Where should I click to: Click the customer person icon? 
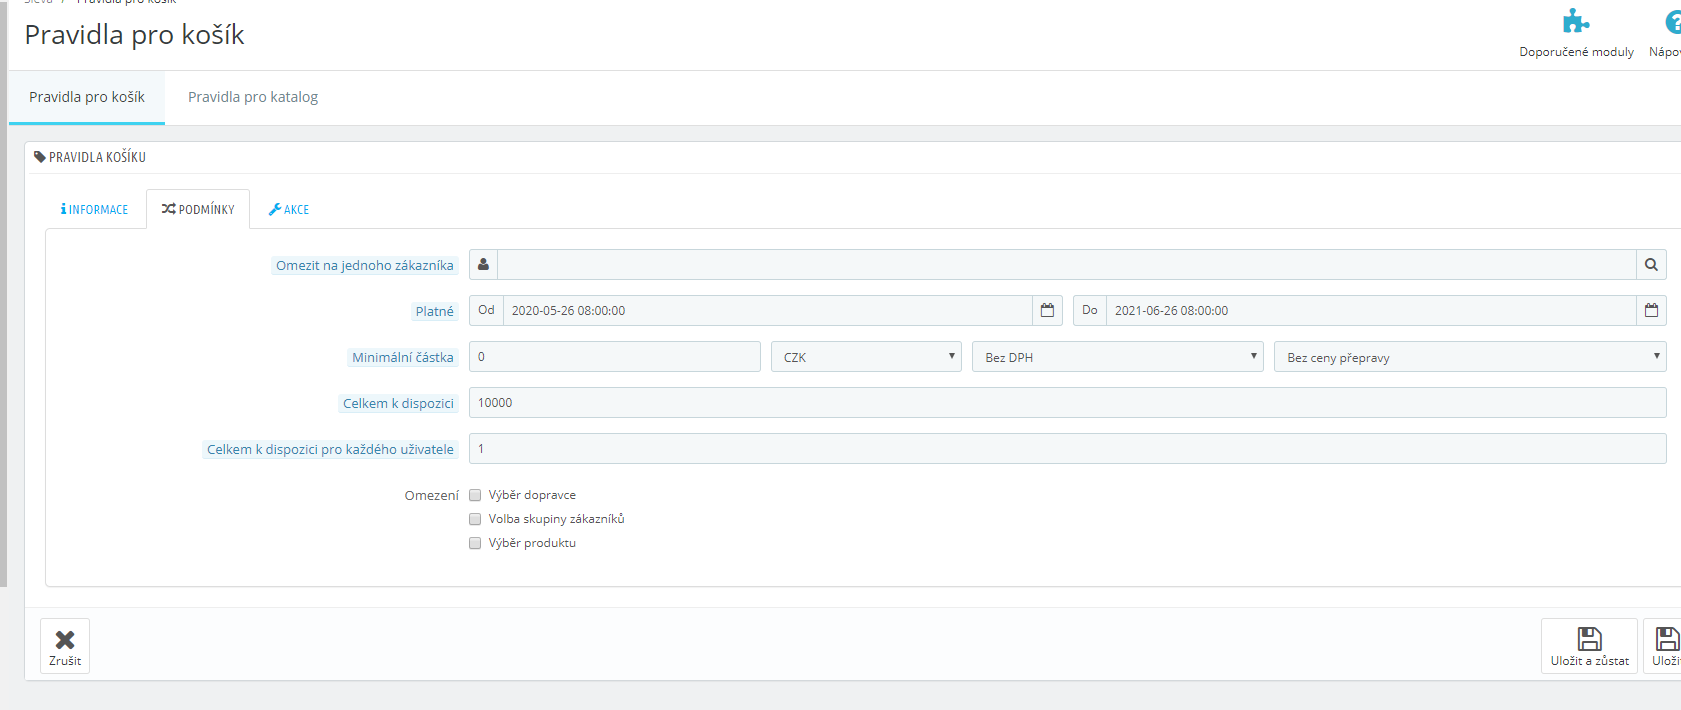[483, 265]
